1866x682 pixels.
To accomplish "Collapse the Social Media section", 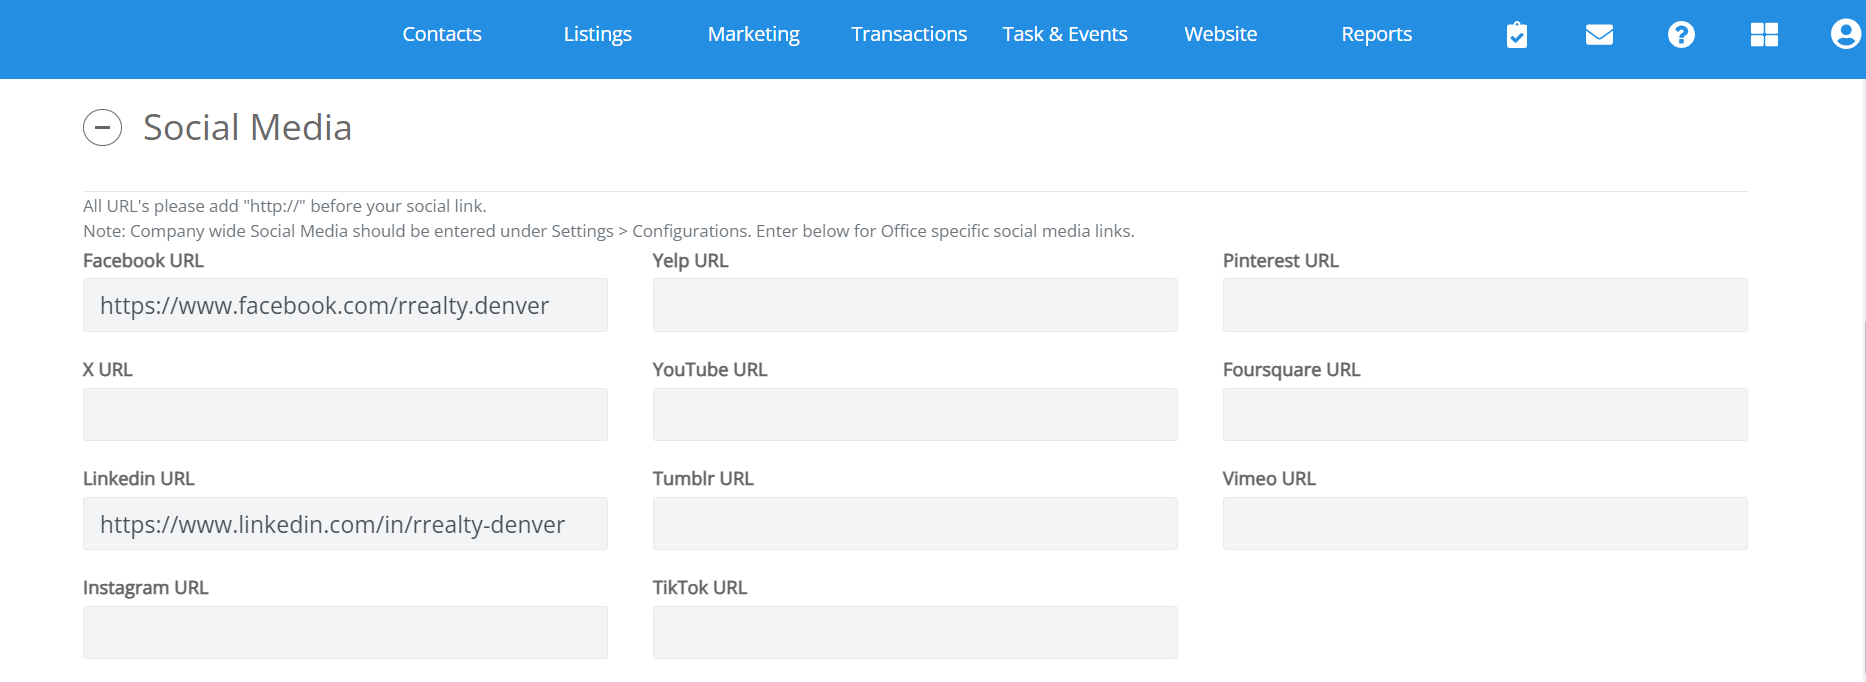I will pos(102,128).
